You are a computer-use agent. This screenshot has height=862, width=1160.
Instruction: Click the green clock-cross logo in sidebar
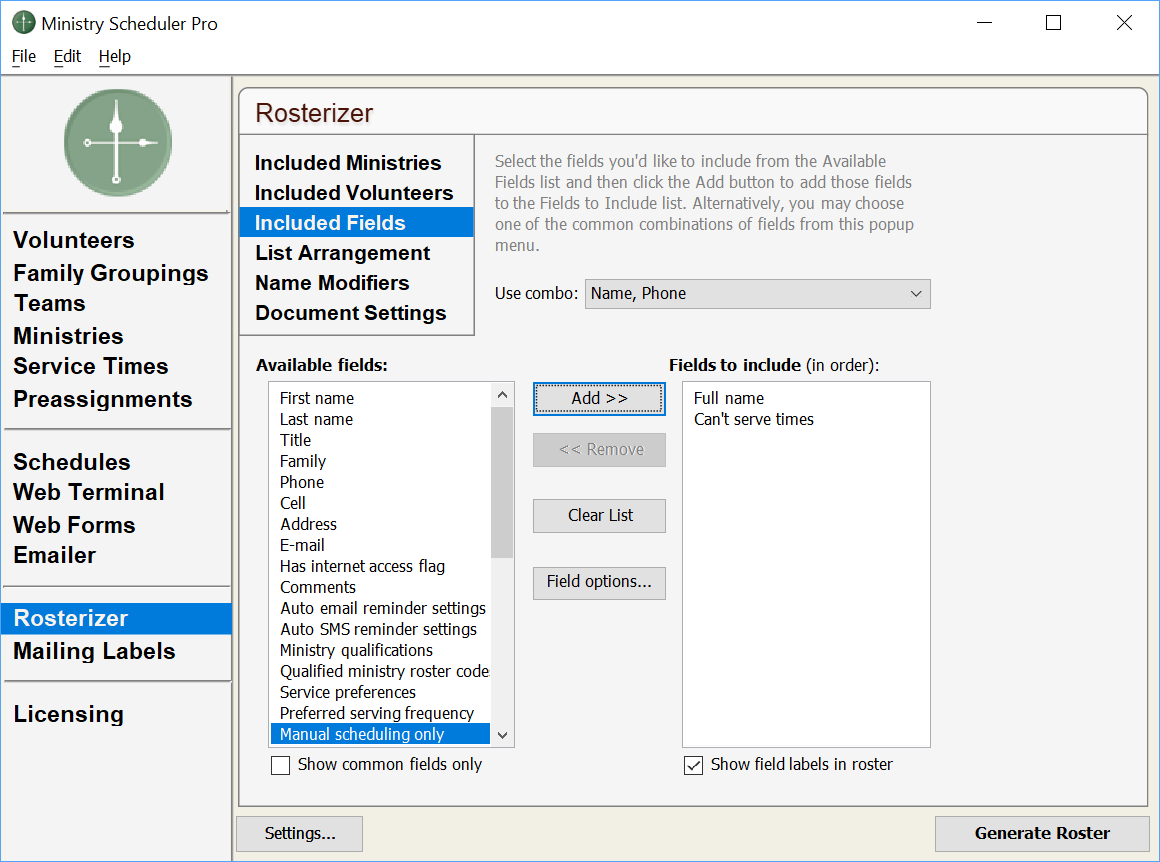coord(117,143)
